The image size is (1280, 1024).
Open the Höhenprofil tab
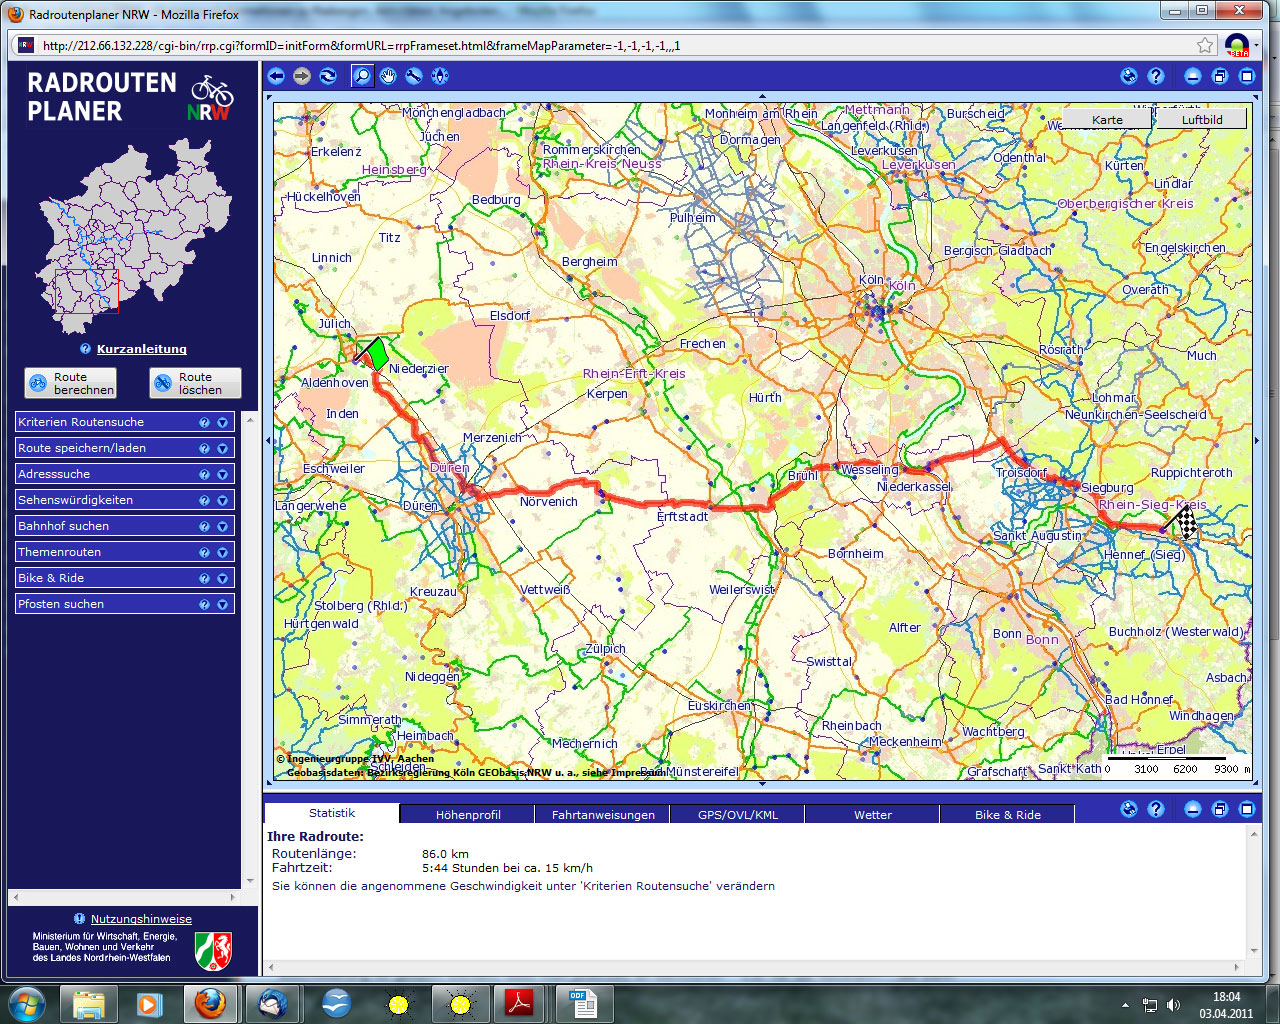click(x=468, y=815)
